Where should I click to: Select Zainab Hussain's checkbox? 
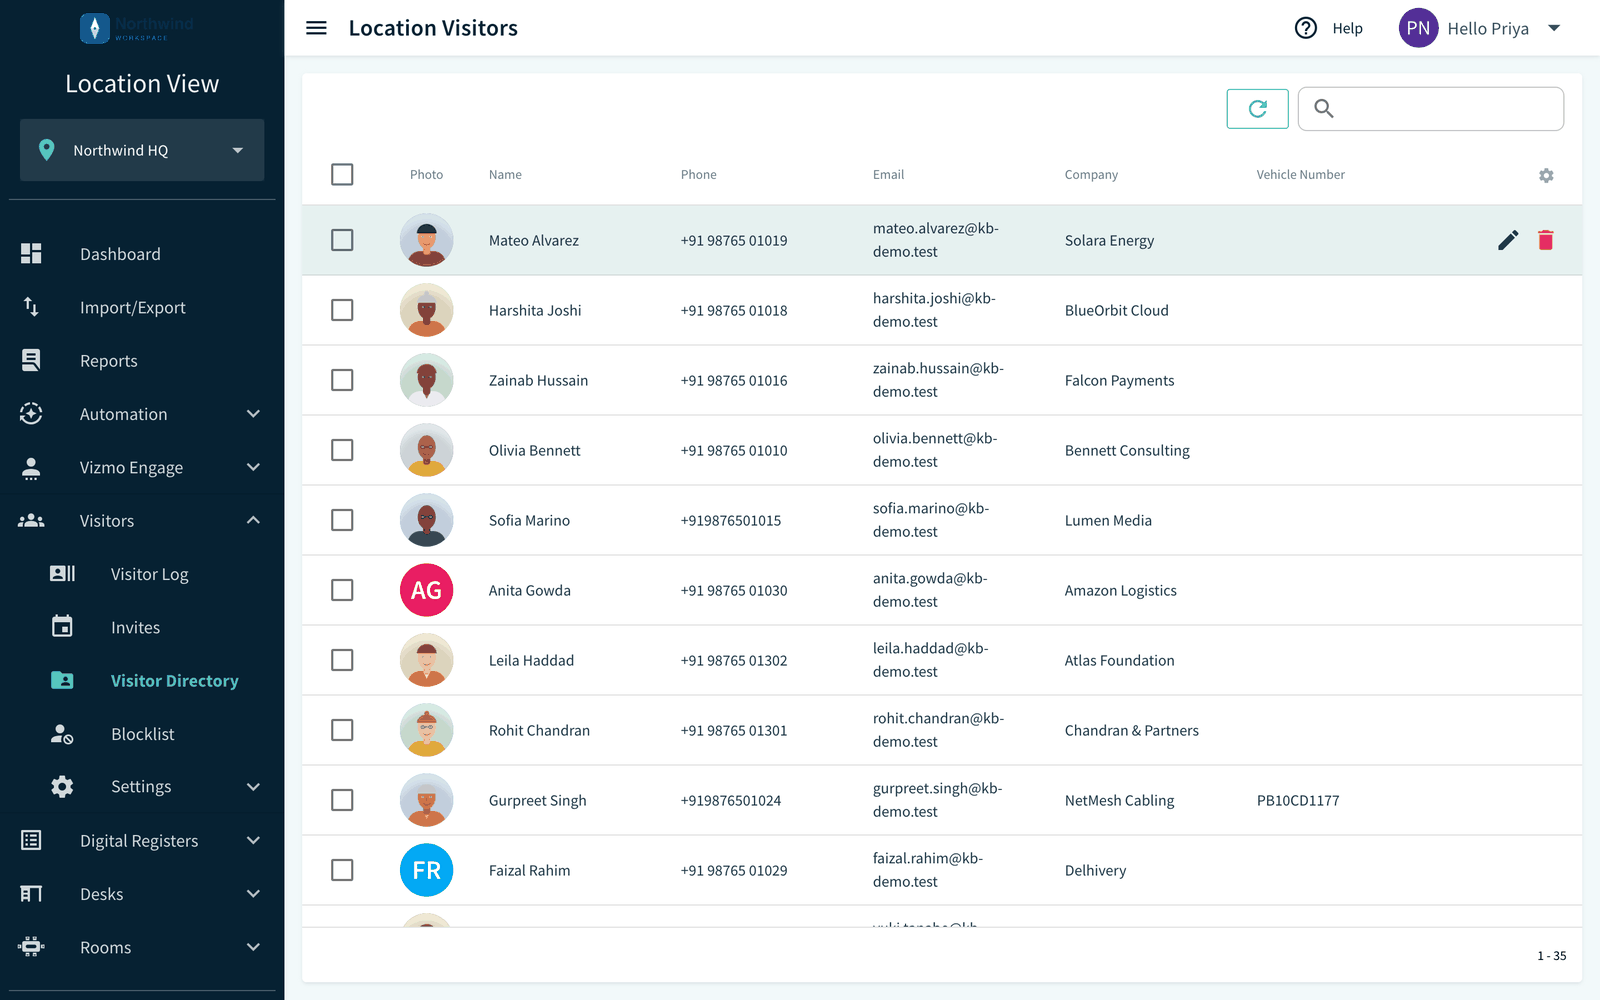(x=342, y=380)
